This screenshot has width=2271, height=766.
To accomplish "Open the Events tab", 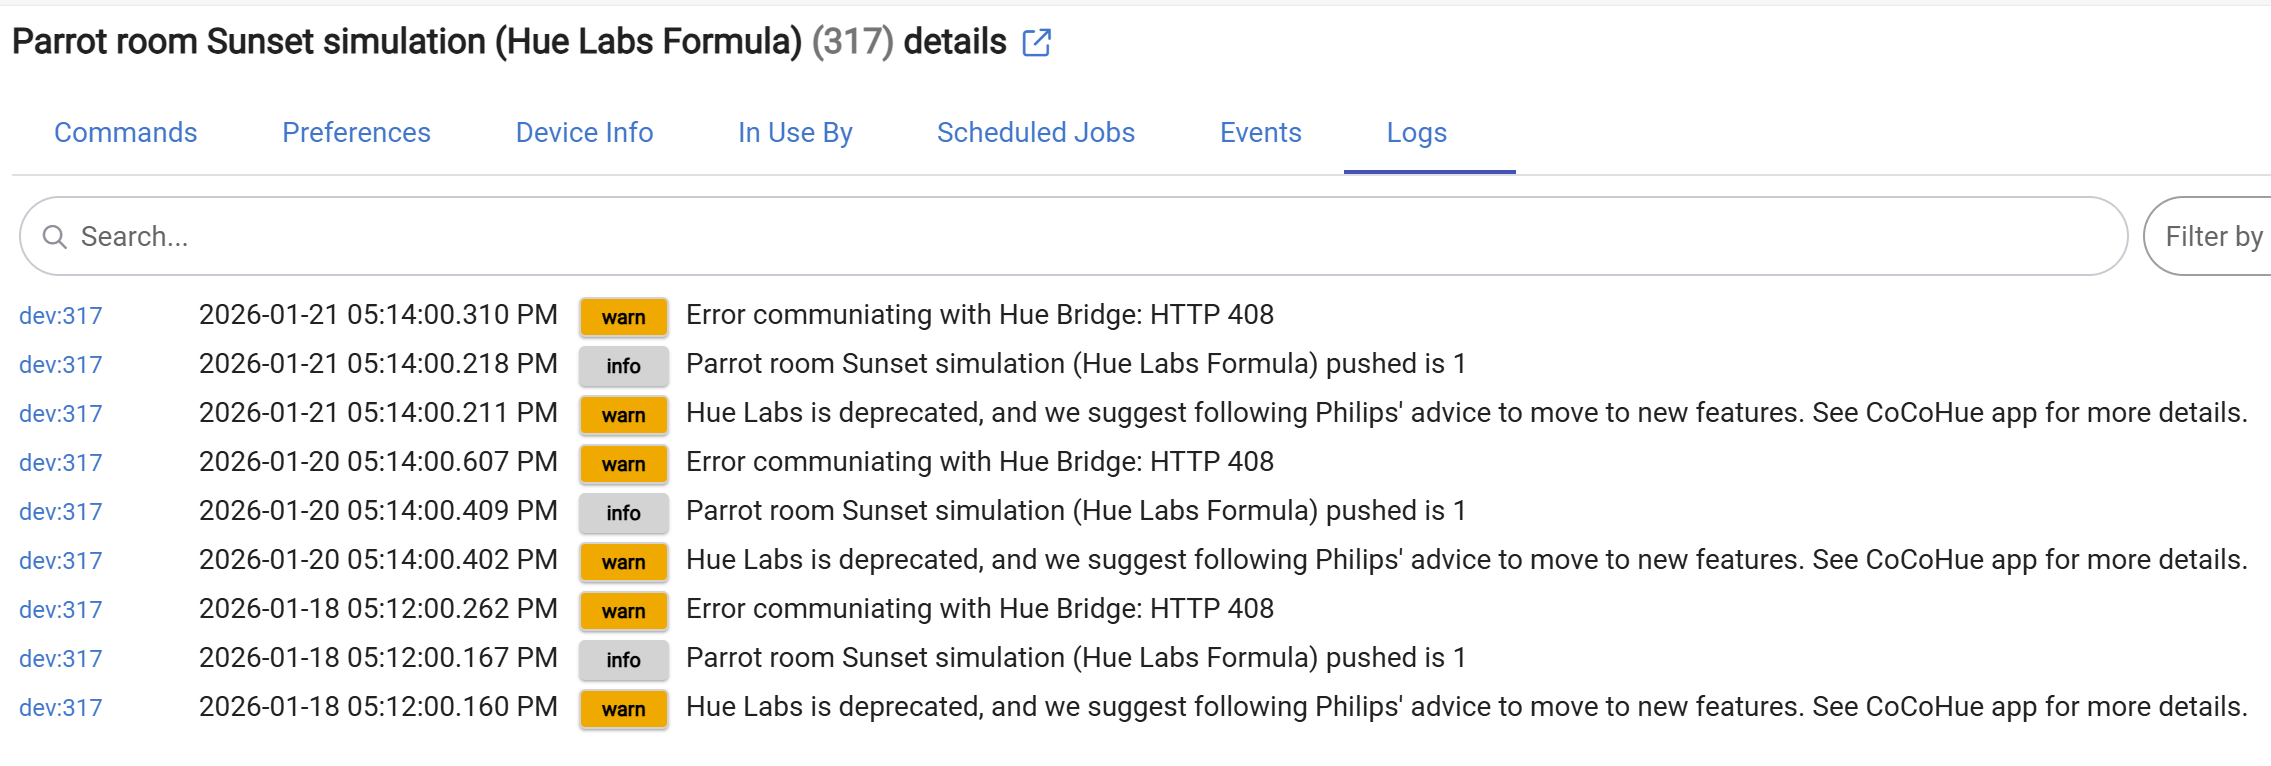I will (1260, 133).
